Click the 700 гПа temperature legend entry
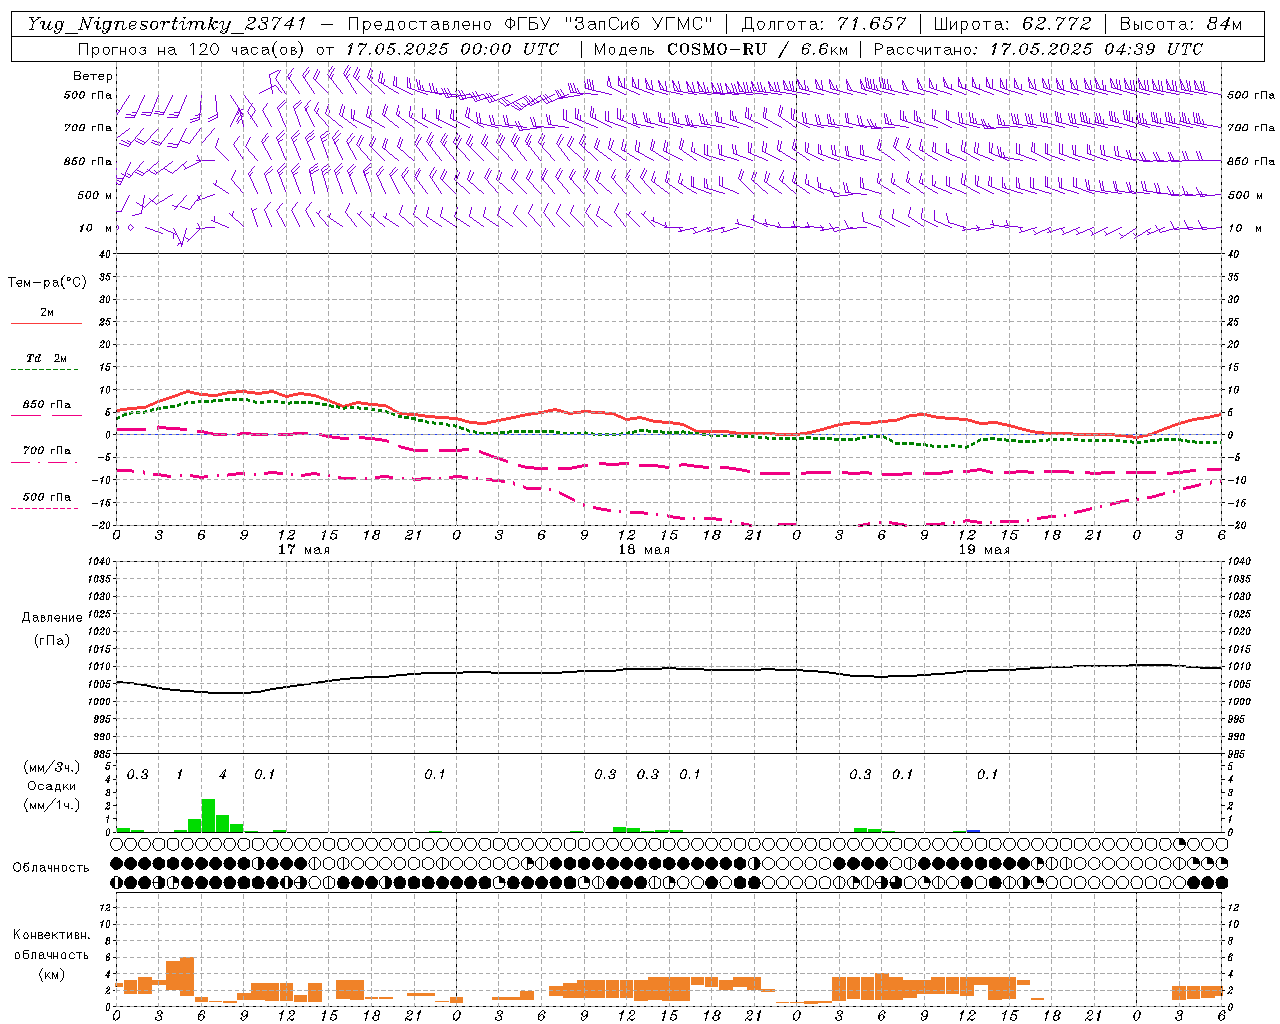The height and width of the screenshot is (1024, 1280). coord(47,451)
